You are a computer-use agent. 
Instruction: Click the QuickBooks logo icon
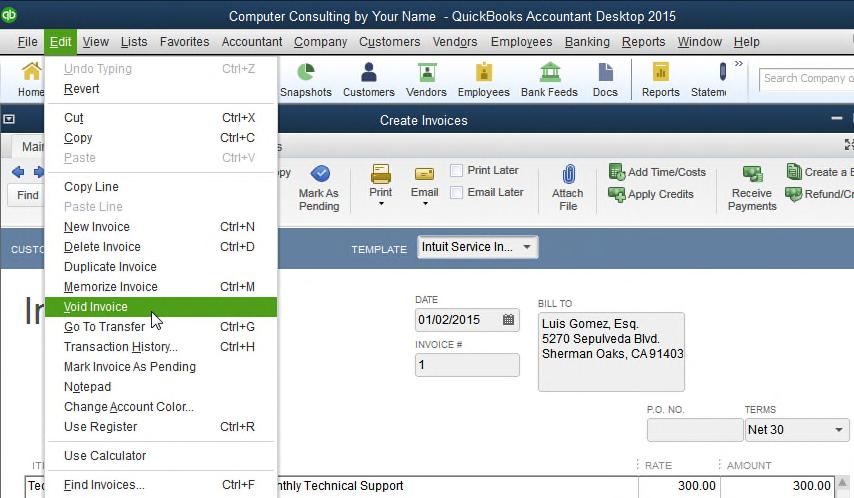click(9, 15)
